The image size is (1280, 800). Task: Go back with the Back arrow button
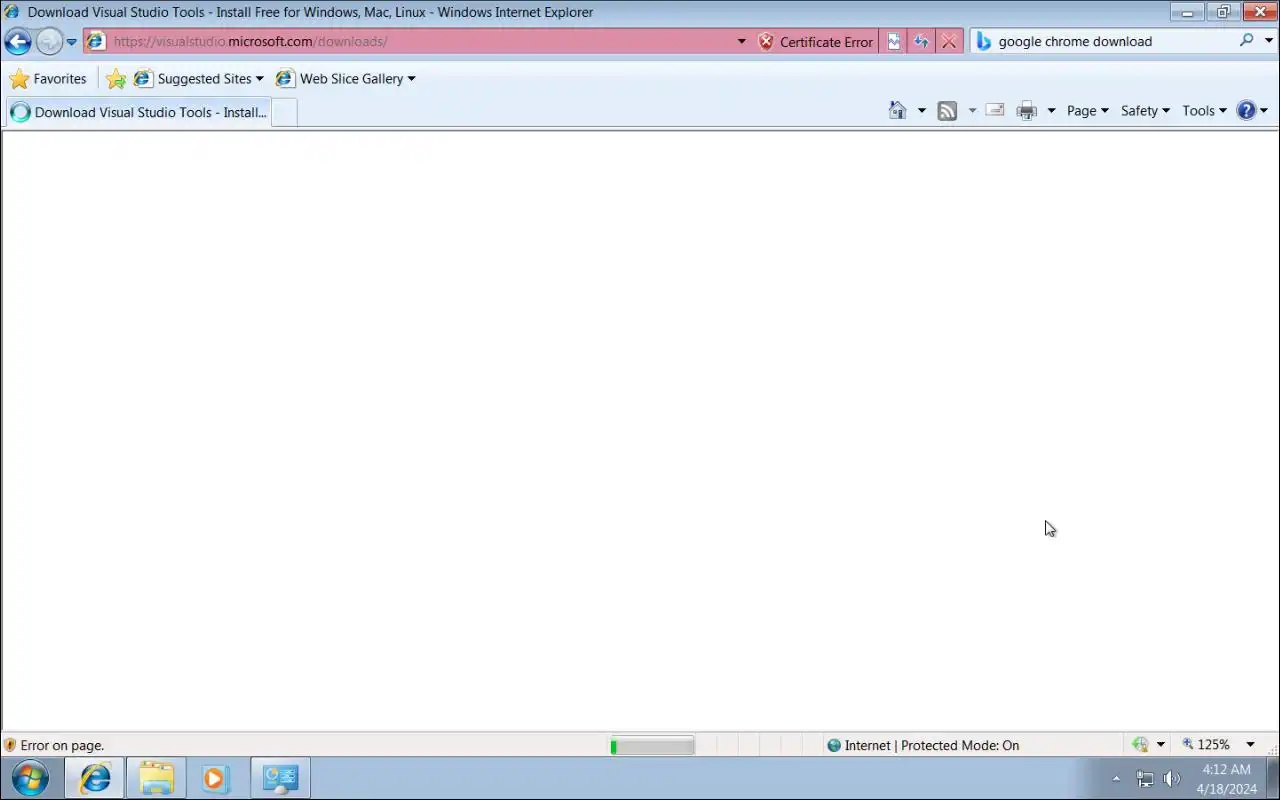[18, 42]
